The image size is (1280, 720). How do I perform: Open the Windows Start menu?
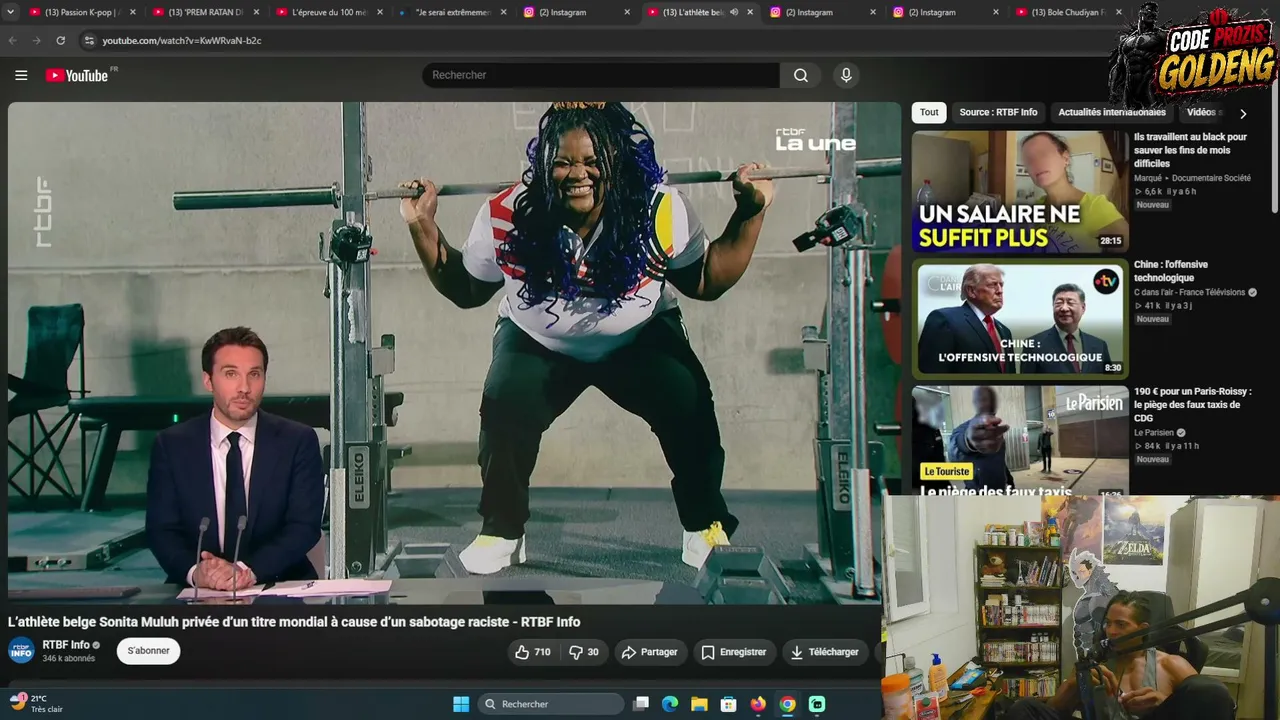tap(461, 704)
